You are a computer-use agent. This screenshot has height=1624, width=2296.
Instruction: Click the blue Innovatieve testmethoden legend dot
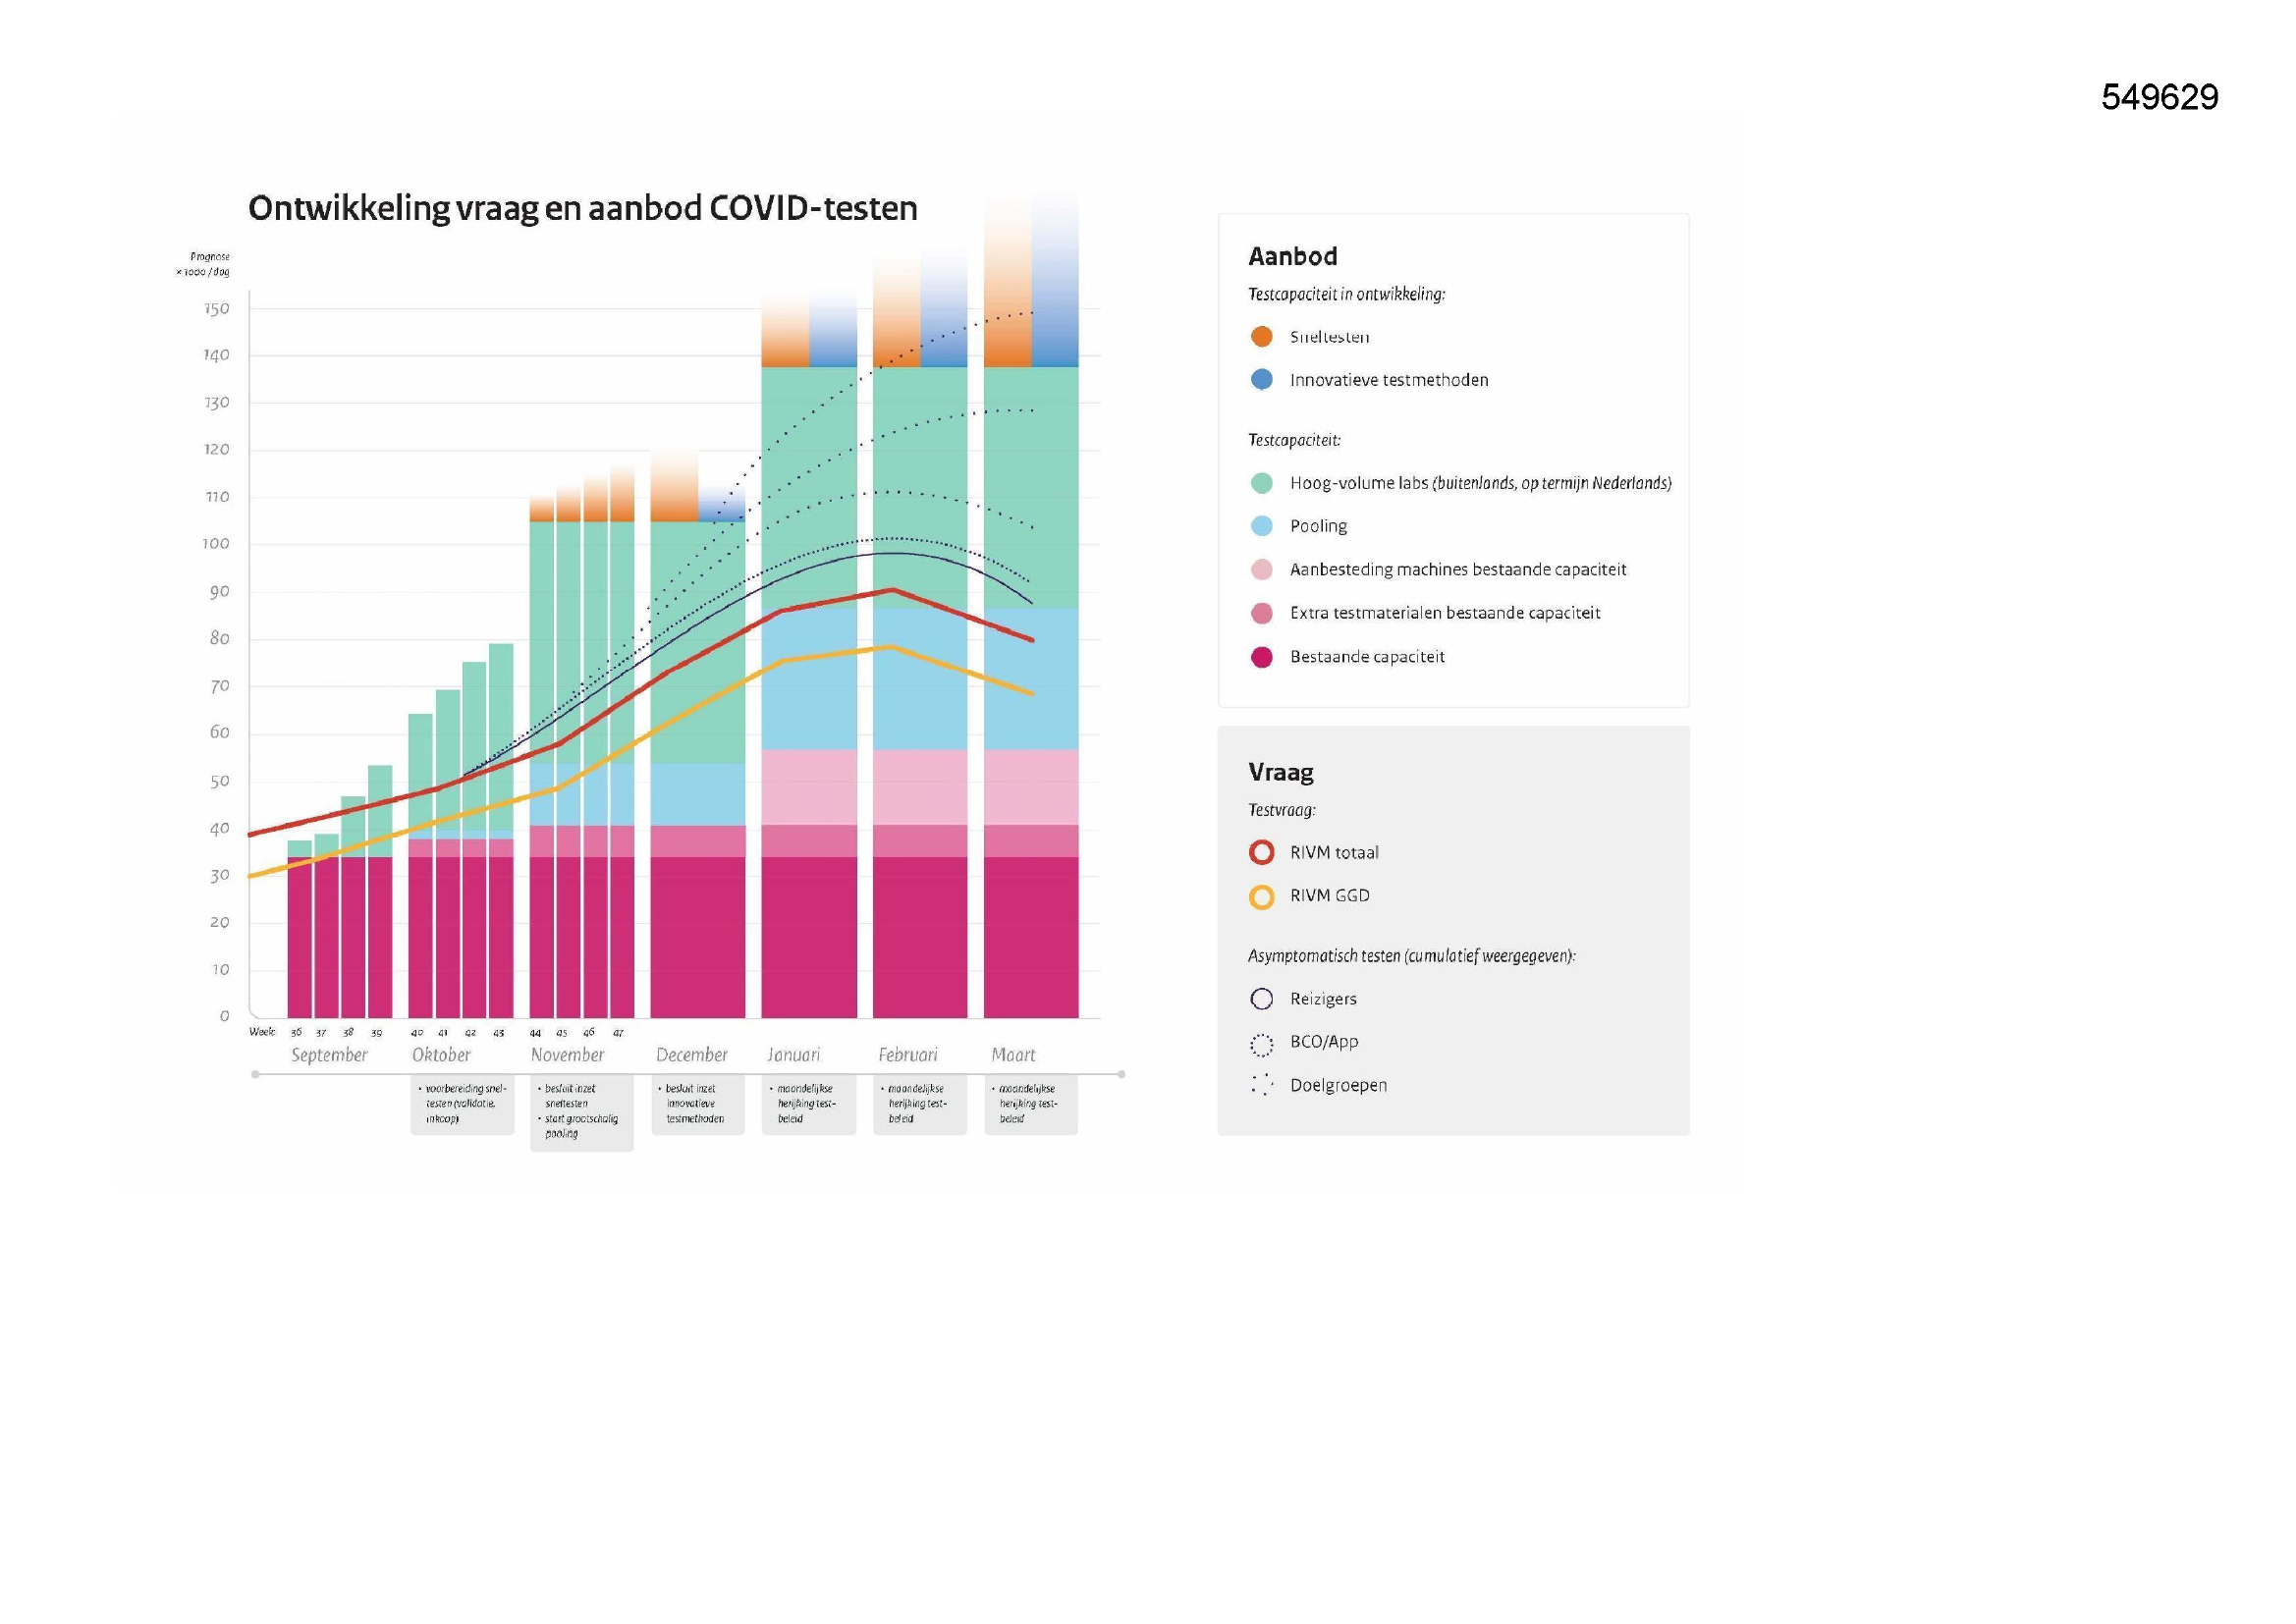pos(1262,380)
